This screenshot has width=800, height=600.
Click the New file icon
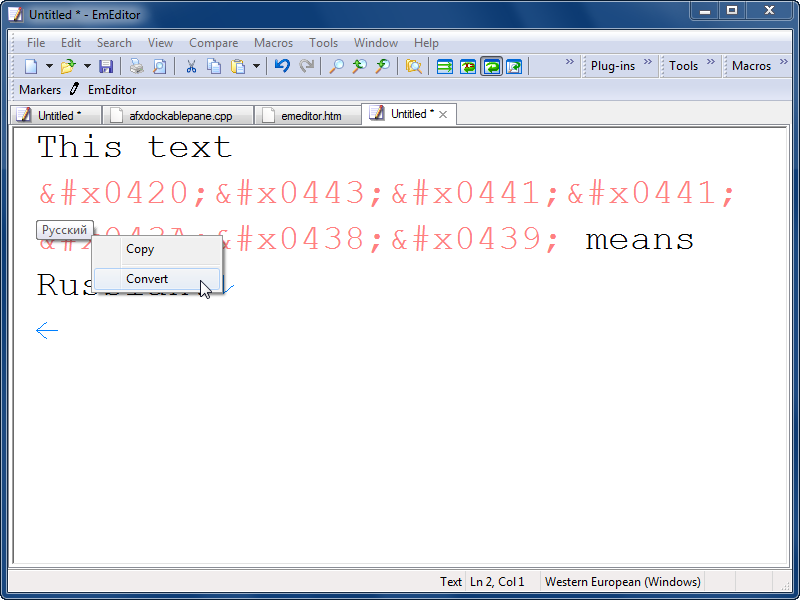click(32, 66)
